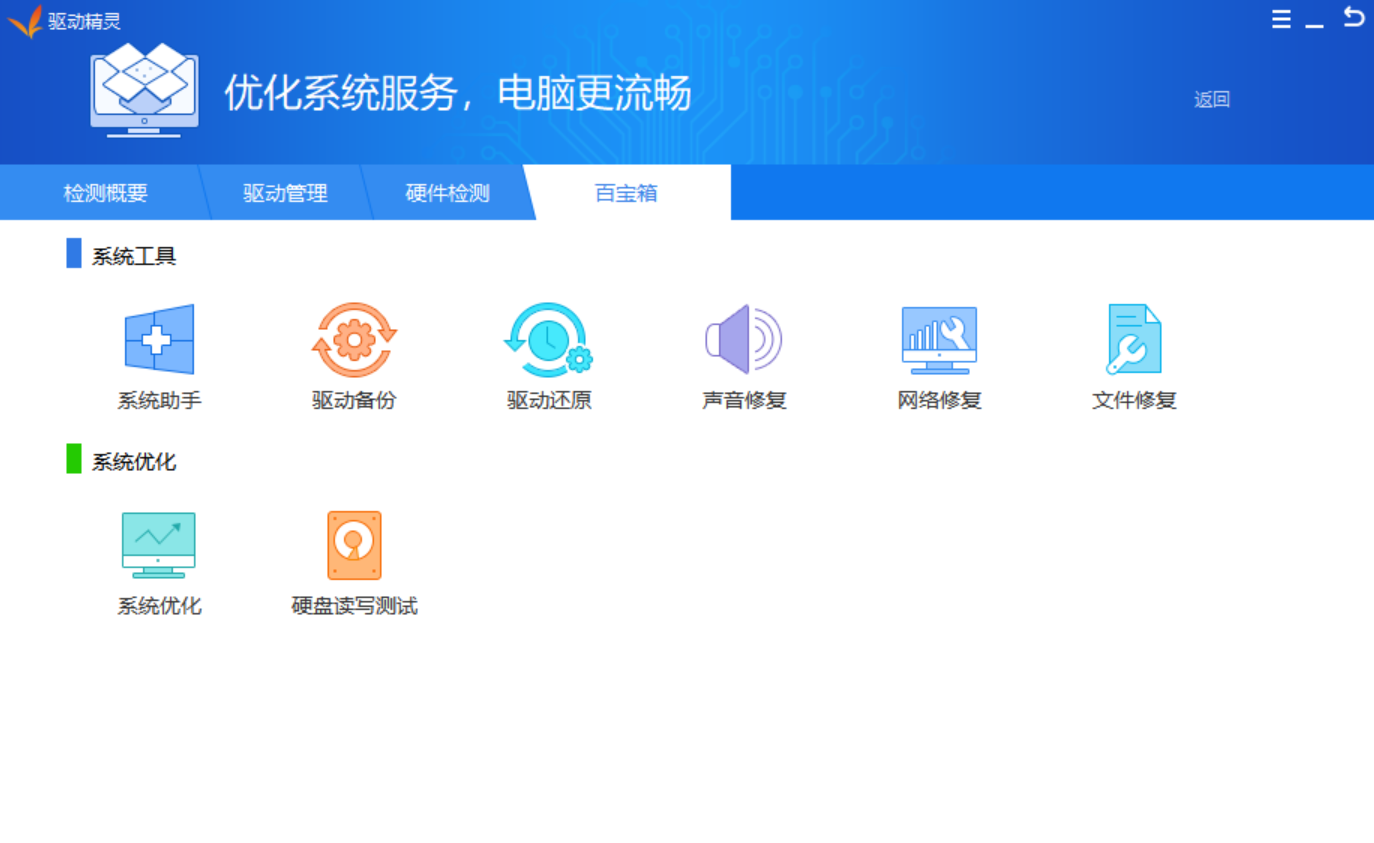1374x843 pixels.
Task: Launch the 文件修复 document icon
Action: [1134, 339]
